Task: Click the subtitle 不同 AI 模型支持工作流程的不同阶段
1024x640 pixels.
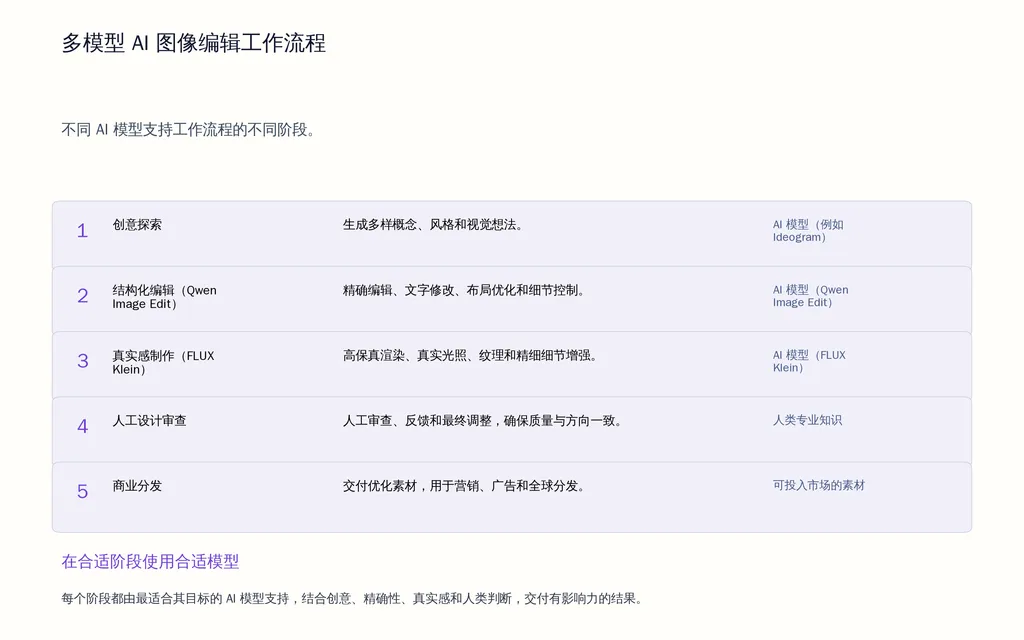Action: [x=188, y=129]
